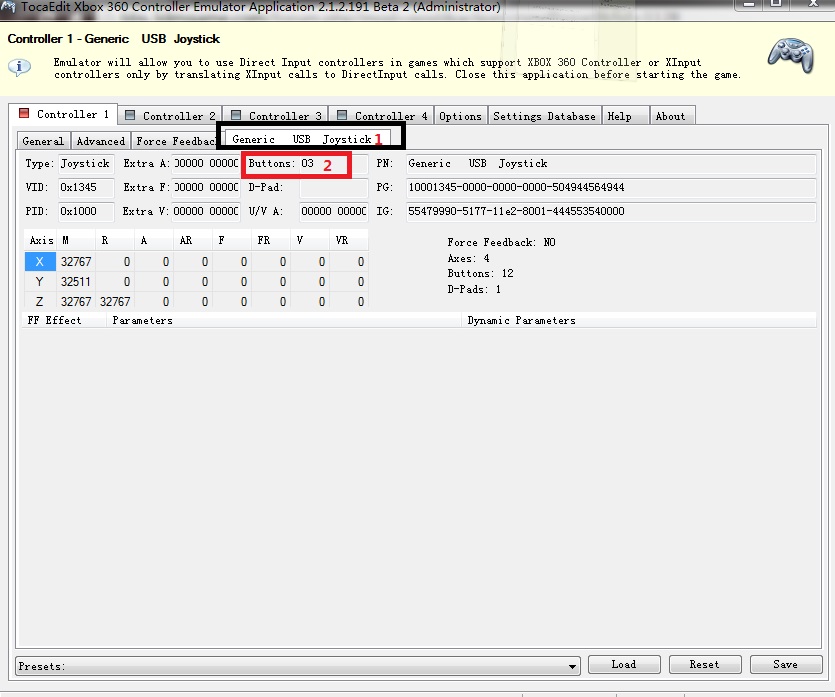
Task: Go to the Options tab
Action: (460, 116)
